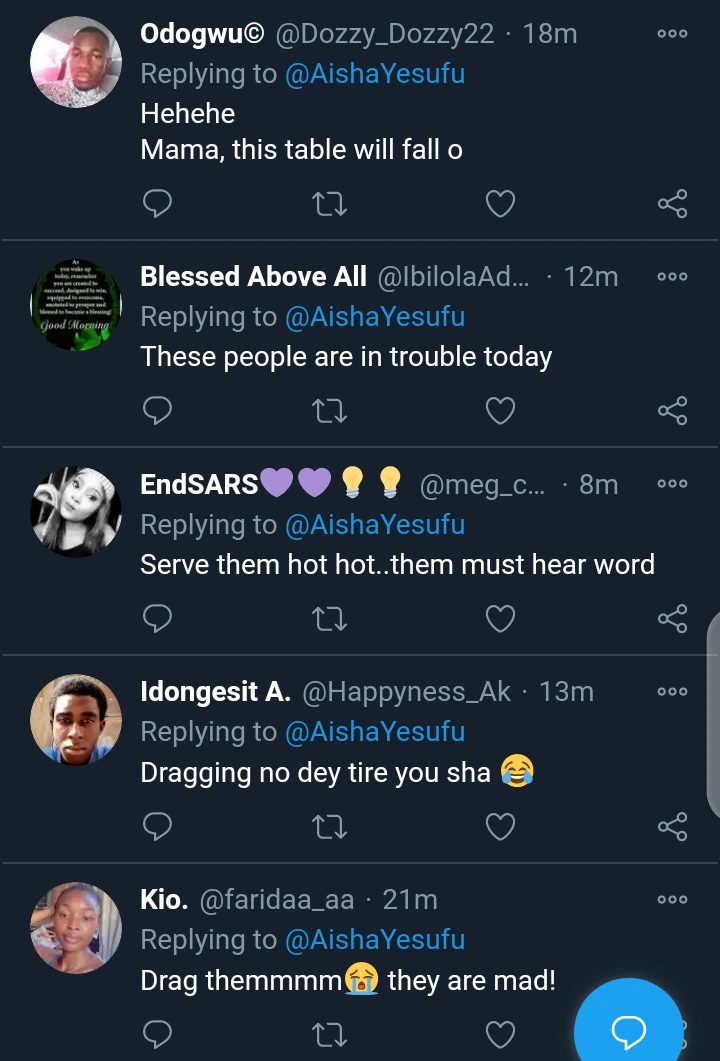Reply to Idongesit A.'s tweet
This screenshot has height=1061, width=720.
coord(158,827)
